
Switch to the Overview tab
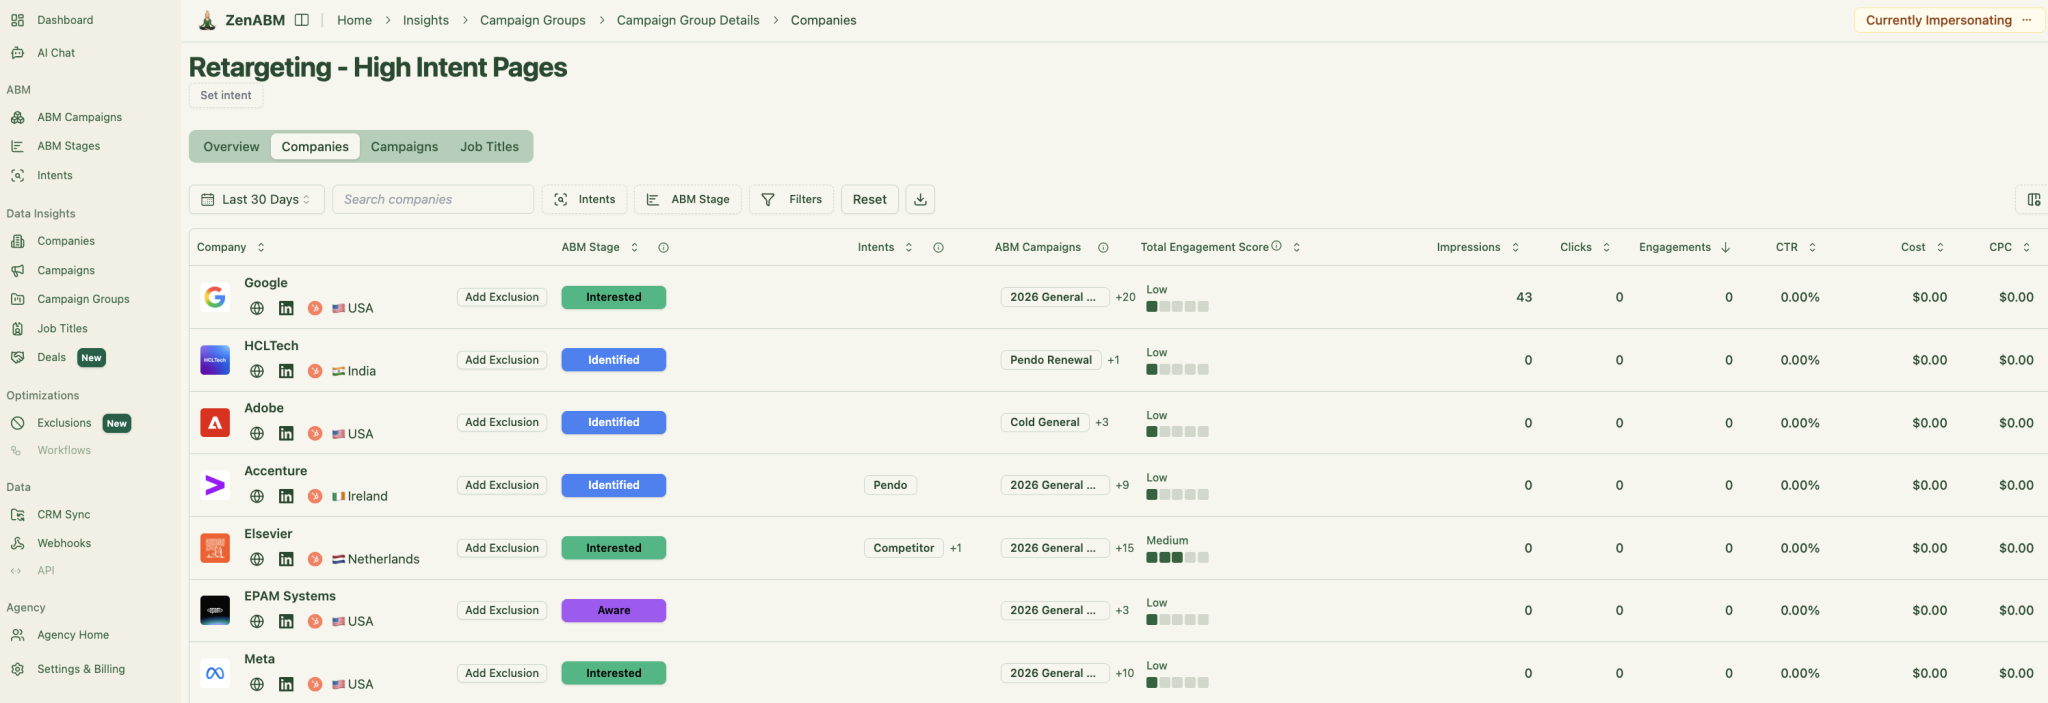231,146
